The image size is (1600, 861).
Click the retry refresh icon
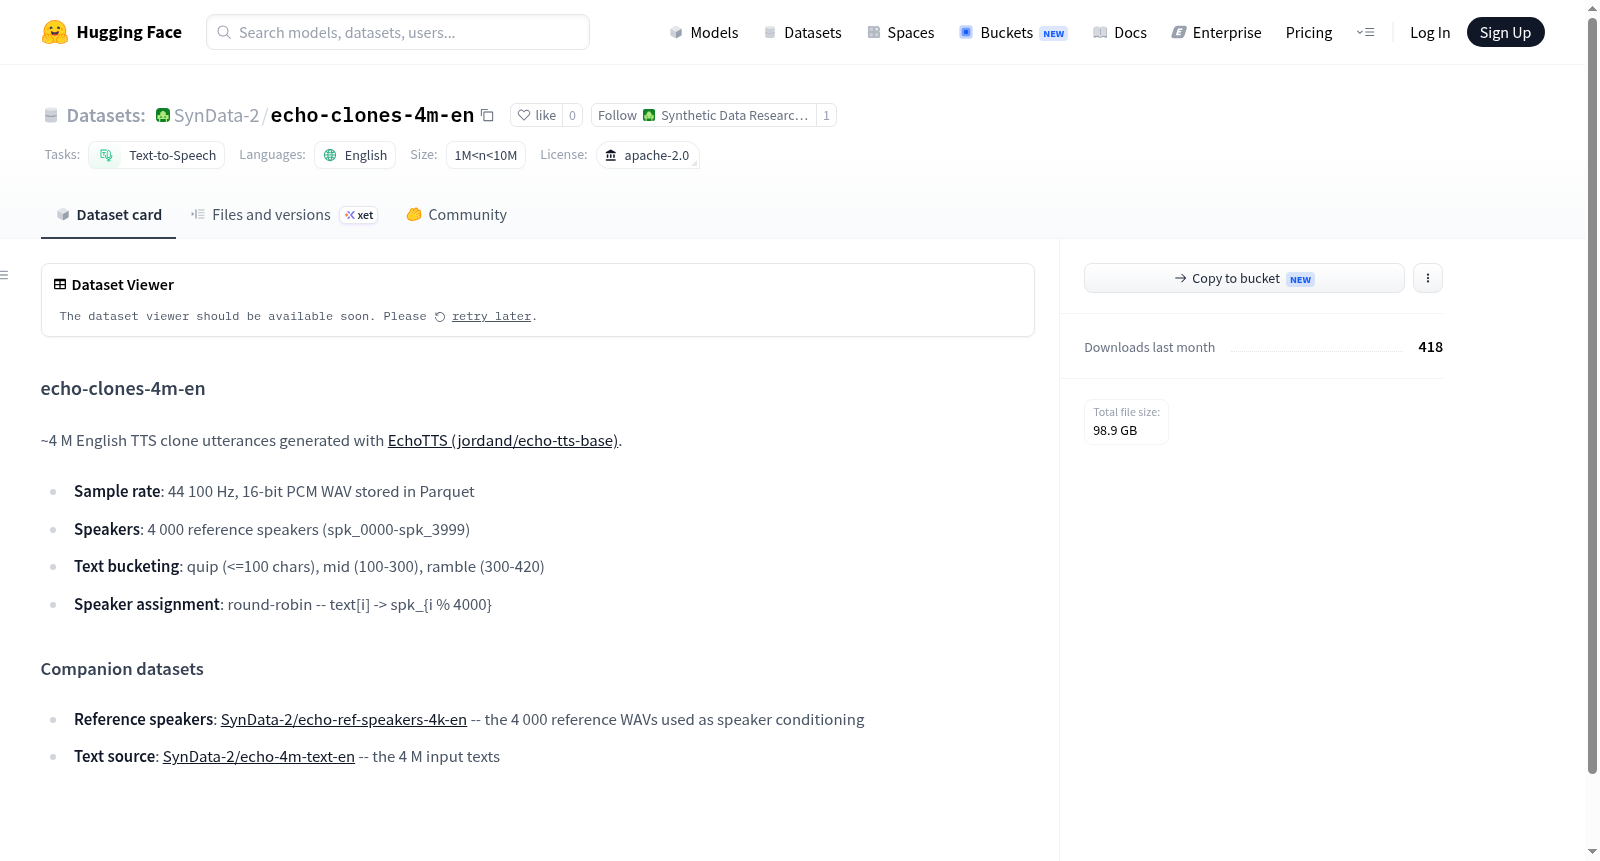tap(440, 317)
